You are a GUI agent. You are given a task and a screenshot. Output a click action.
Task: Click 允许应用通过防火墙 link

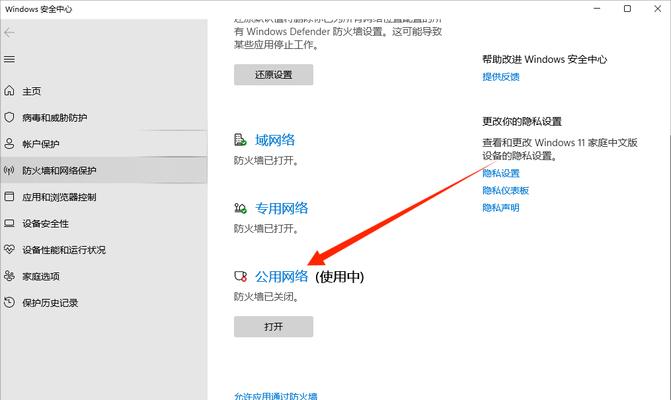(x=276, y=396)
